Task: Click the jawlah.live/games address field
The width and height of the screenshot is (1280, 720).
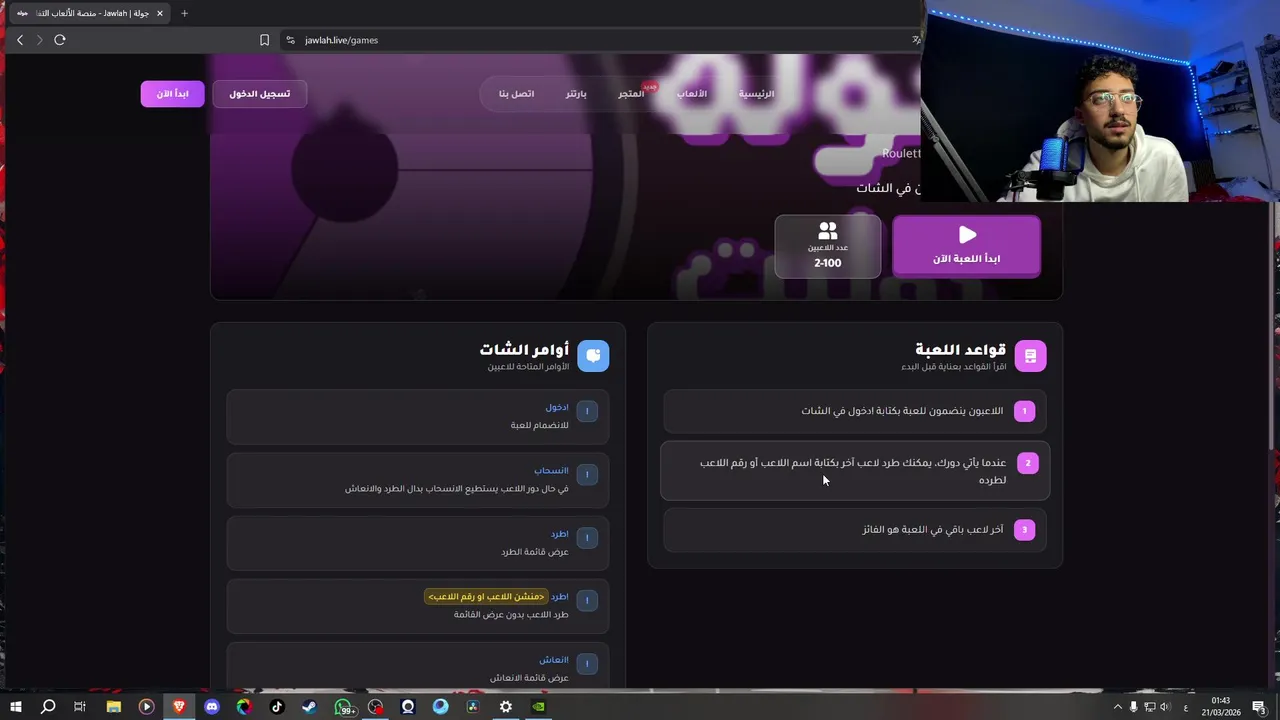Action: pyautogui.click(x=600, y=40)
